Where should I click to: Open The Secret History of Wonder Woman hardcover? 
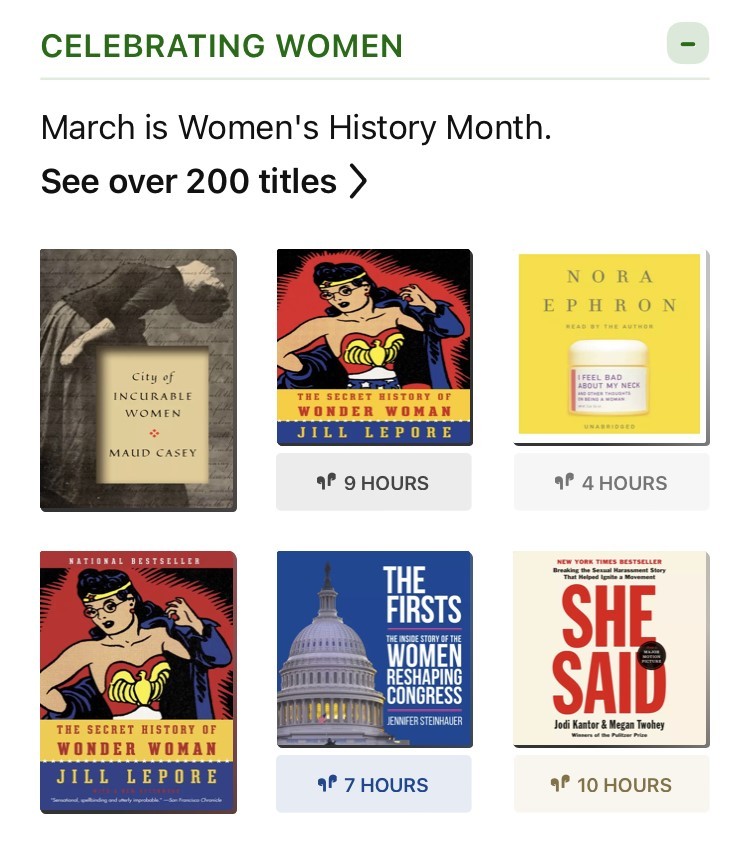click(x=374, y=346)
